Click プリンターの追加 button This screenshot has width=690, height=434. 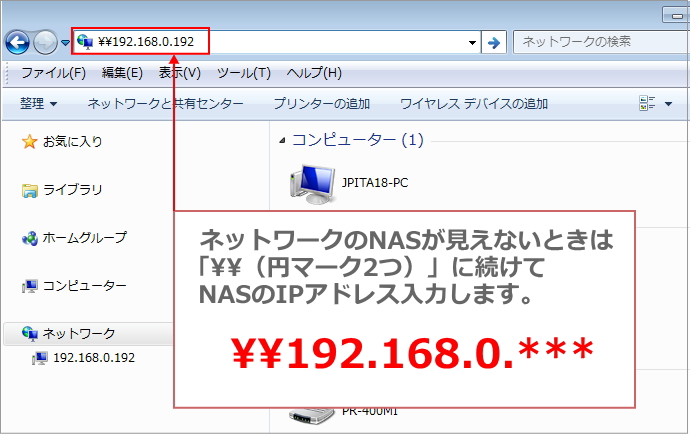click(x=321, y=103)
